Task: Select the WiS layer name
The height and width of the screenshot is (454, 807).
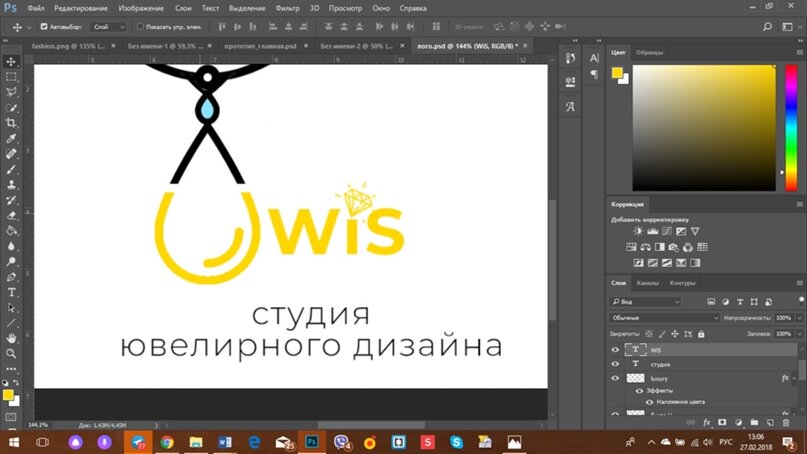Action: [656, 350]
